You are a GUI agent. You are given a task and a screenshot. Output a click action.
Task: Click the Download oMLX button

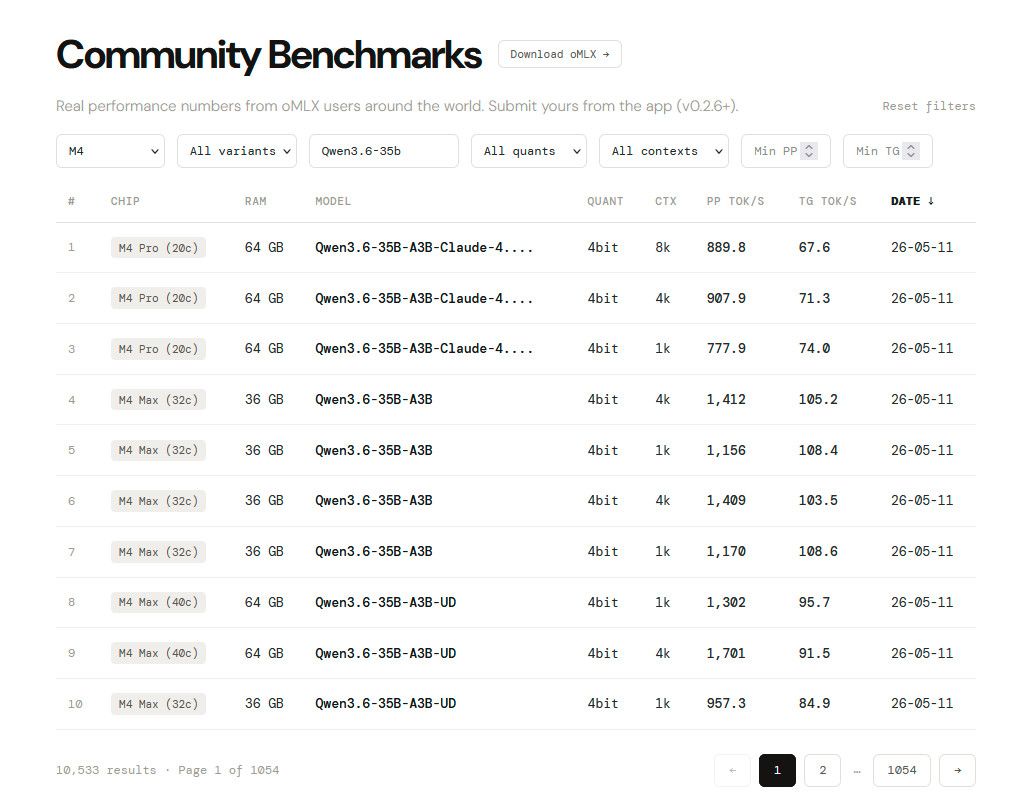[x=559, y=54]
